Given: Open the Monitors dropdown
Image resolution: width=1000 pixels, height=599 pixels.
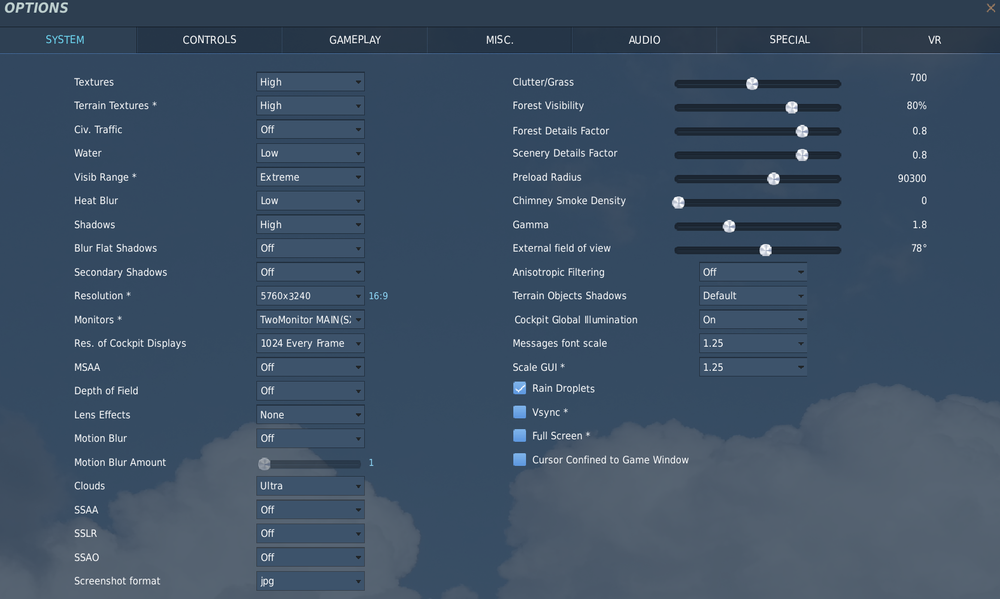Looking at the screenshot, I should point(310,320).
